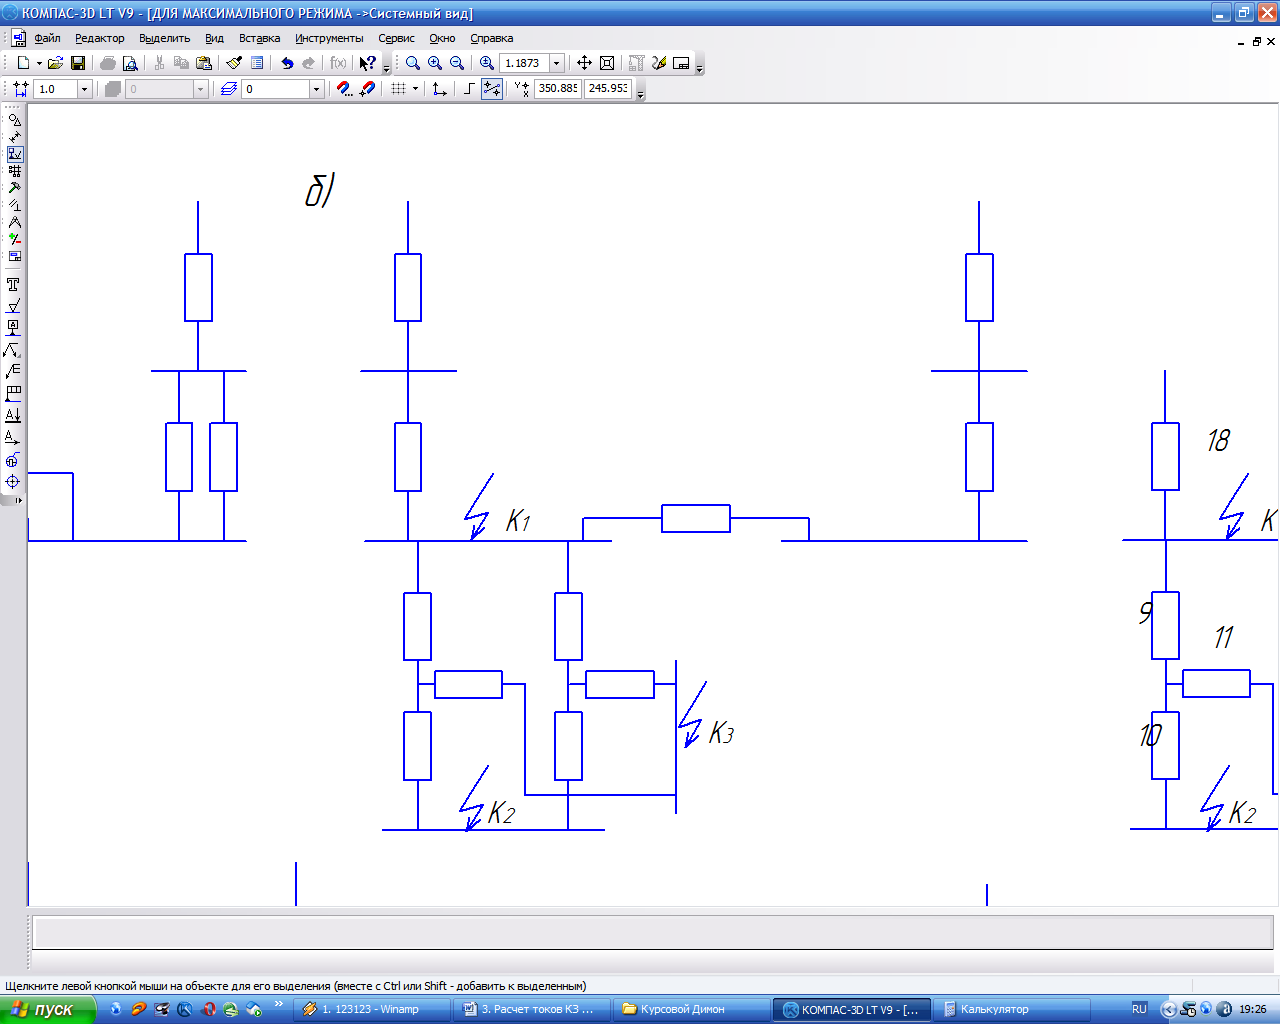This screenshot has height=1024, width=1280.
Task: Open the Вставка menu
Action: coord(259,38)
